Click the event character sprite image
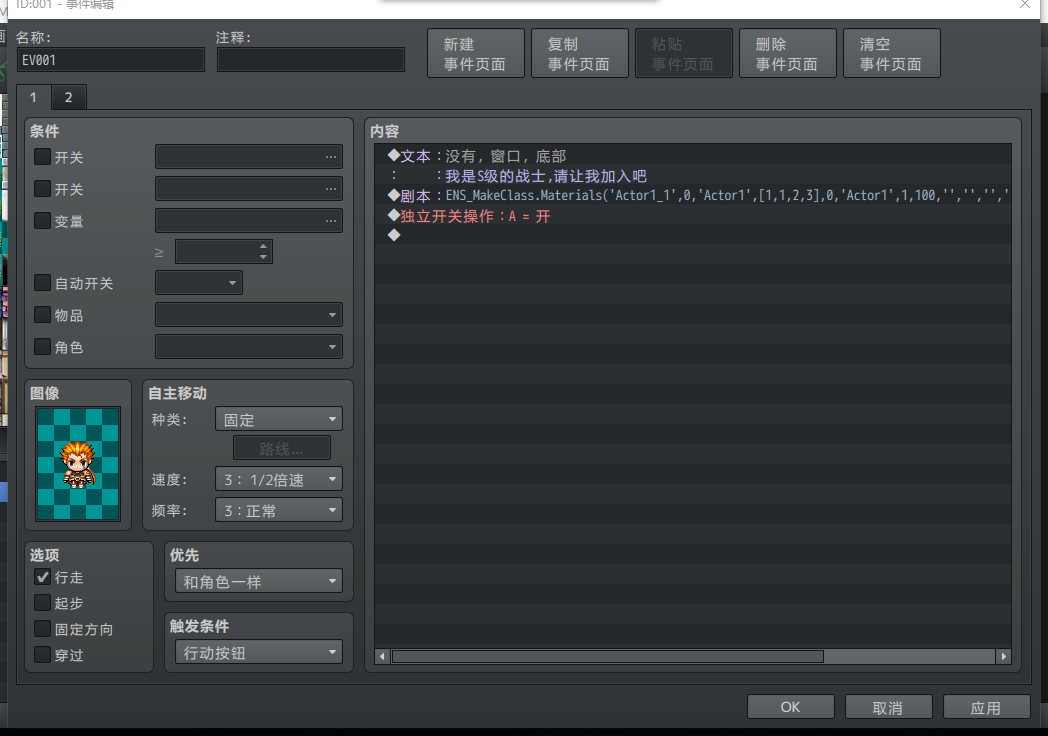 tap(78, 464)
